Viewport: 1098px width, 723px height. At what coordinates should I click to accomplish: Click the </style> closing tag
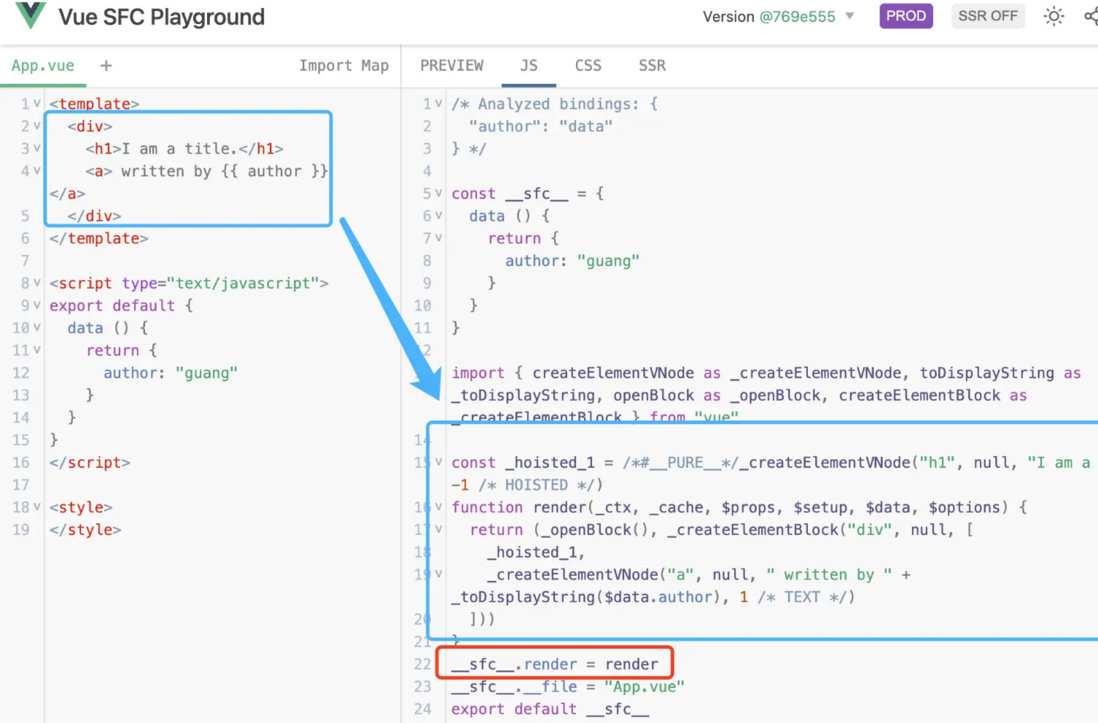[85, 530]
